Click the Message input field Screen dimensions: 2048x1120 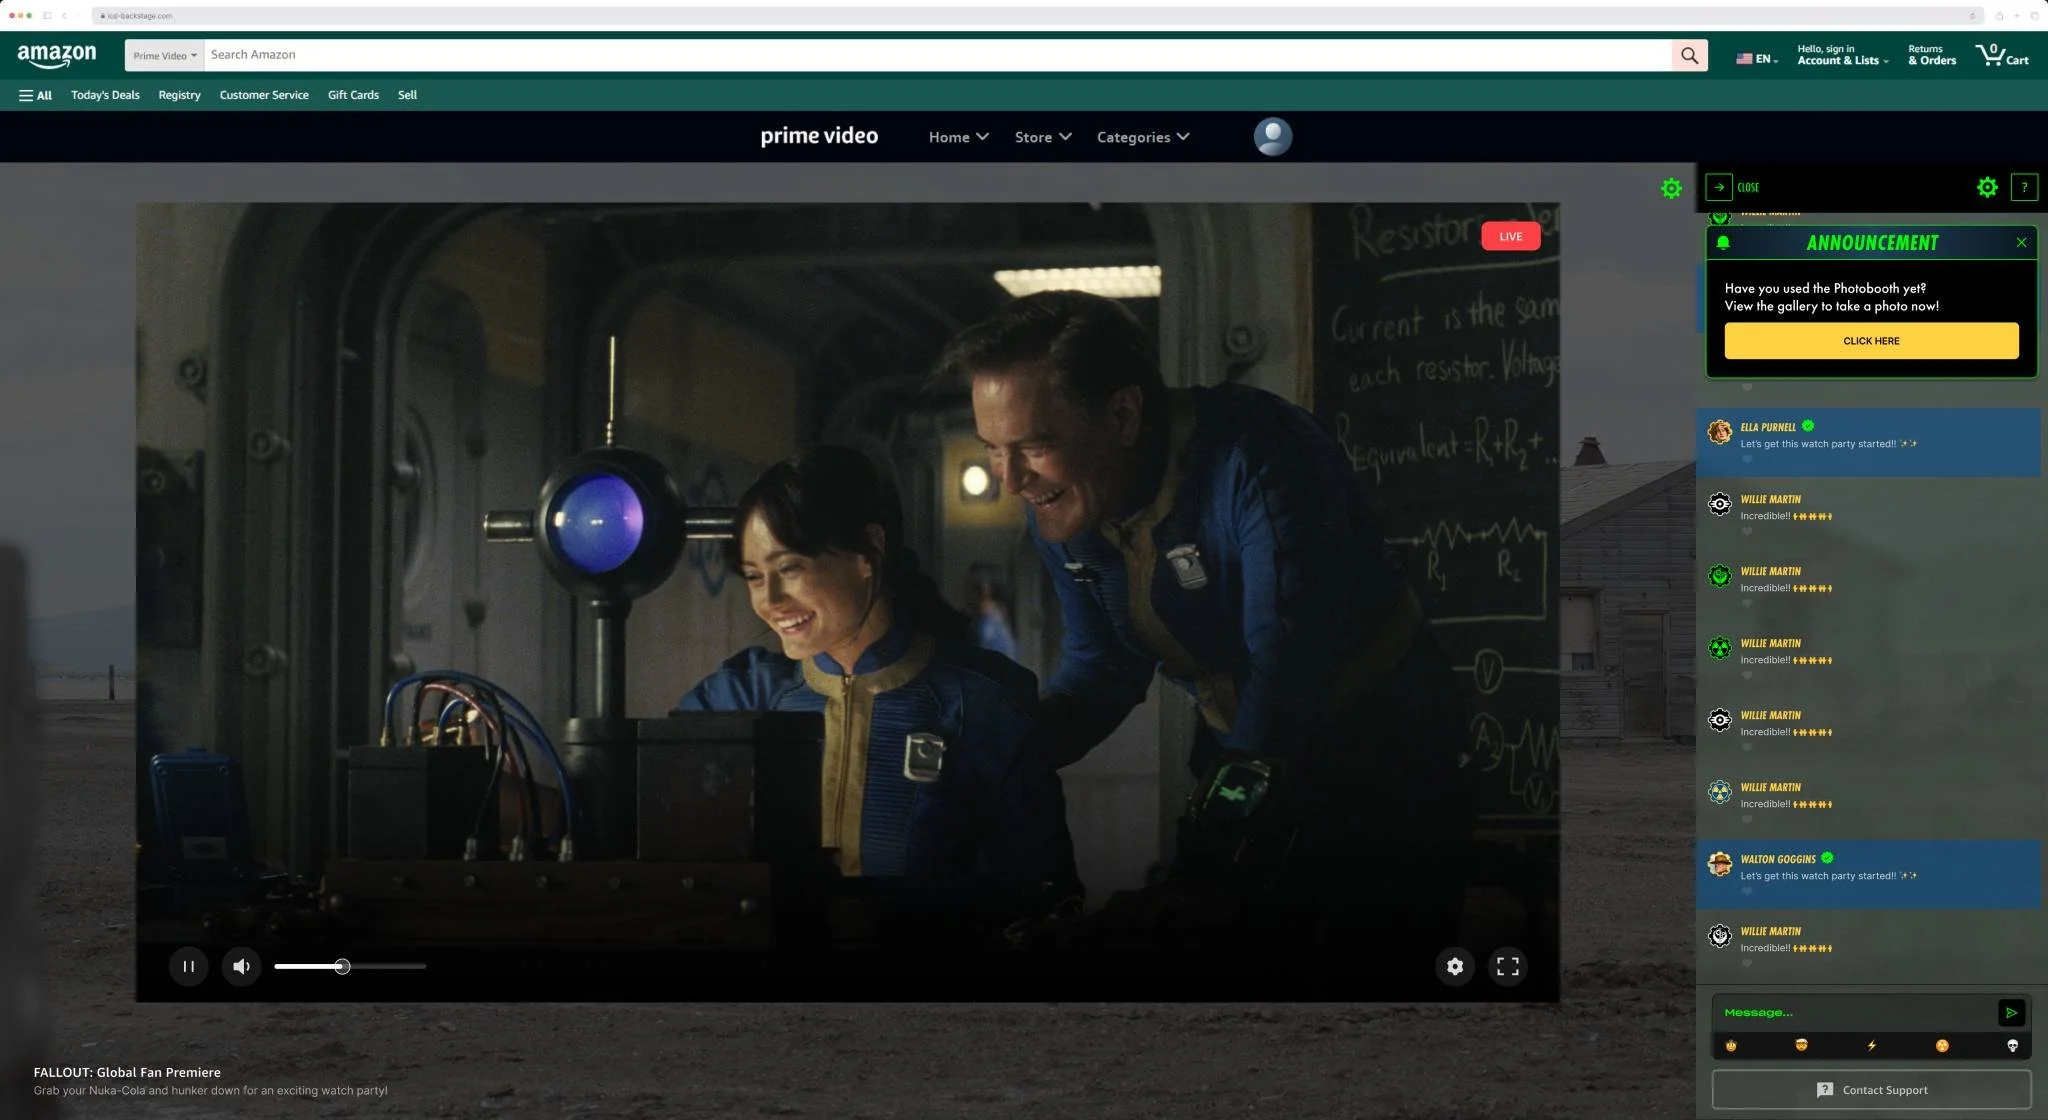1855,1012
